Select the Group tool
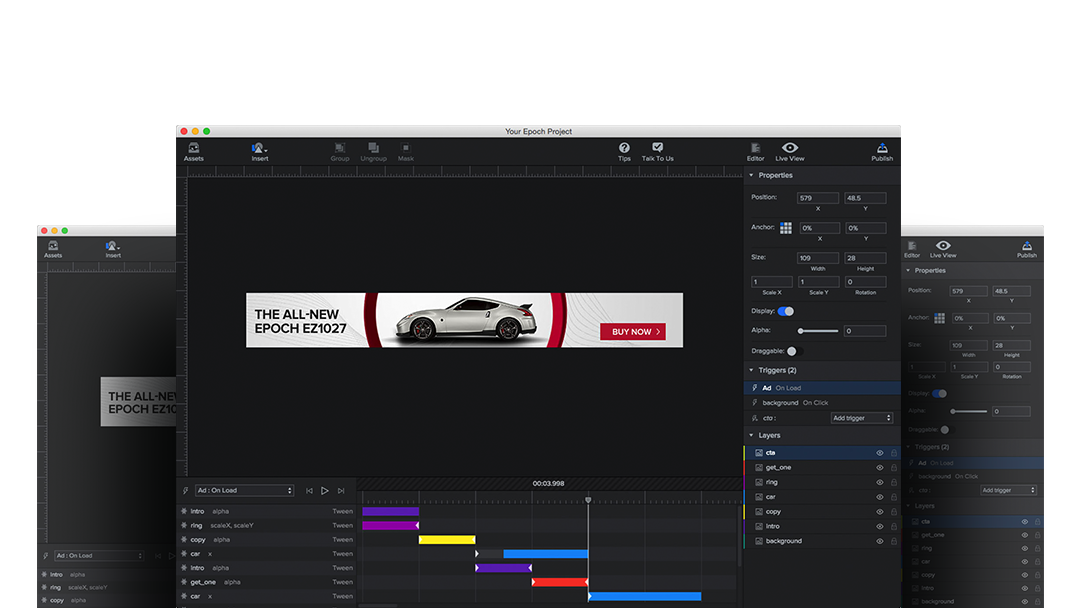The width and height of the screenshot is (1080, 608). point(340,152)
